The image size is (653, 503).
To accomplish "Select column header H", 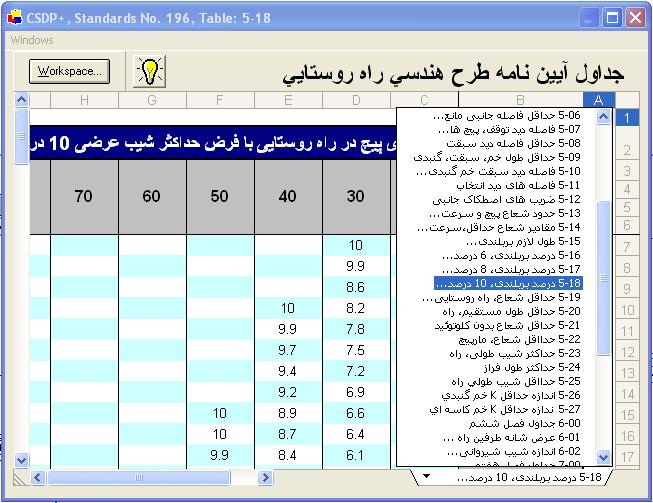I will (x=83, y=99).
